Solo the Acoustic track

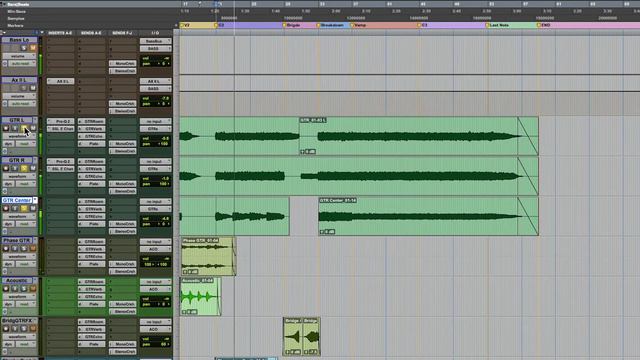tap(24, 289)
